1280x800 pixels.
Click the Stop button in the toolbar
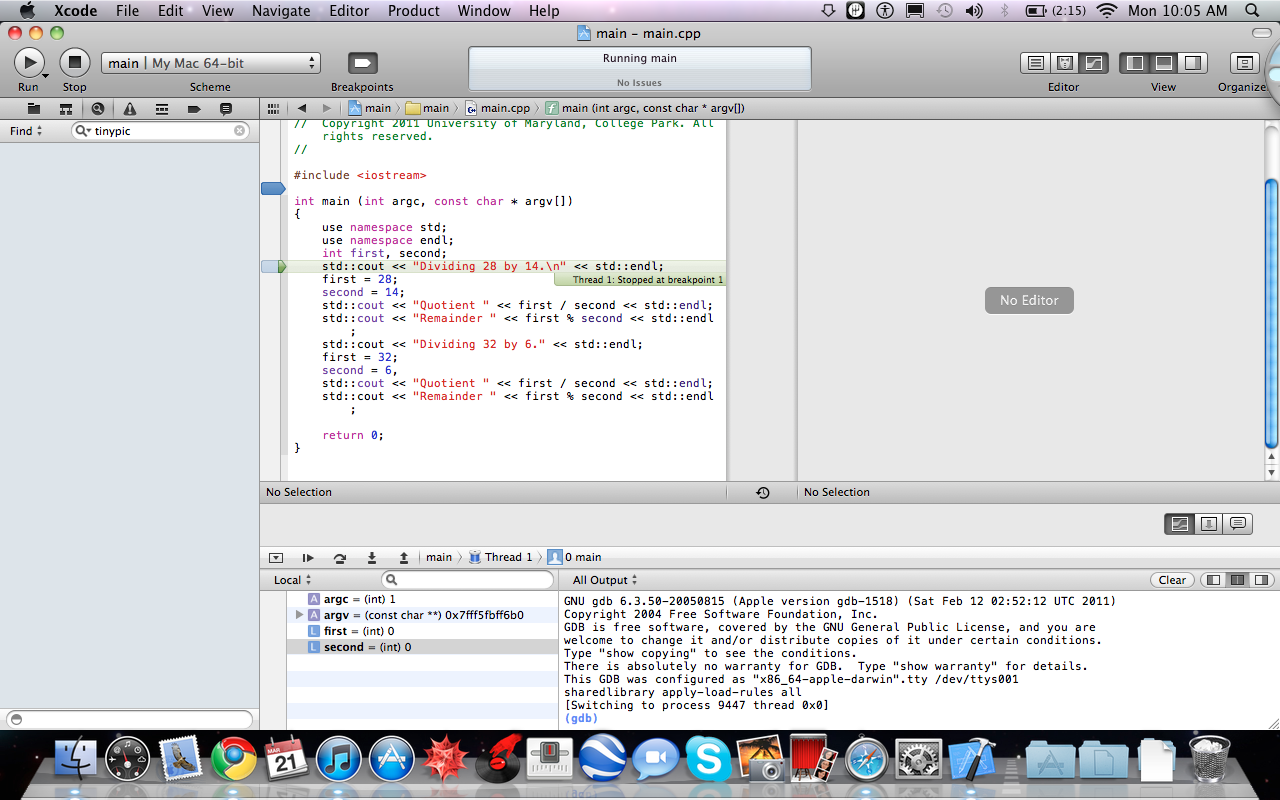point(74,63)
